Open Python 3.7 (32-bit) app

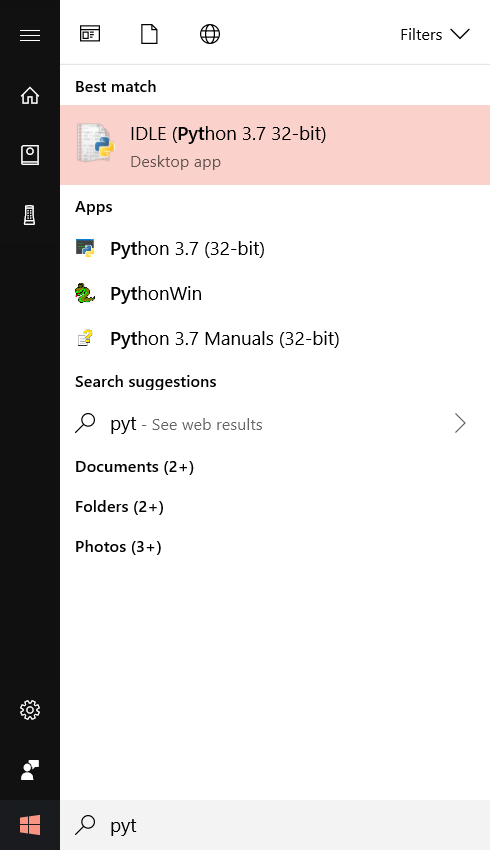pyautogui.click(x=275, y=249)
